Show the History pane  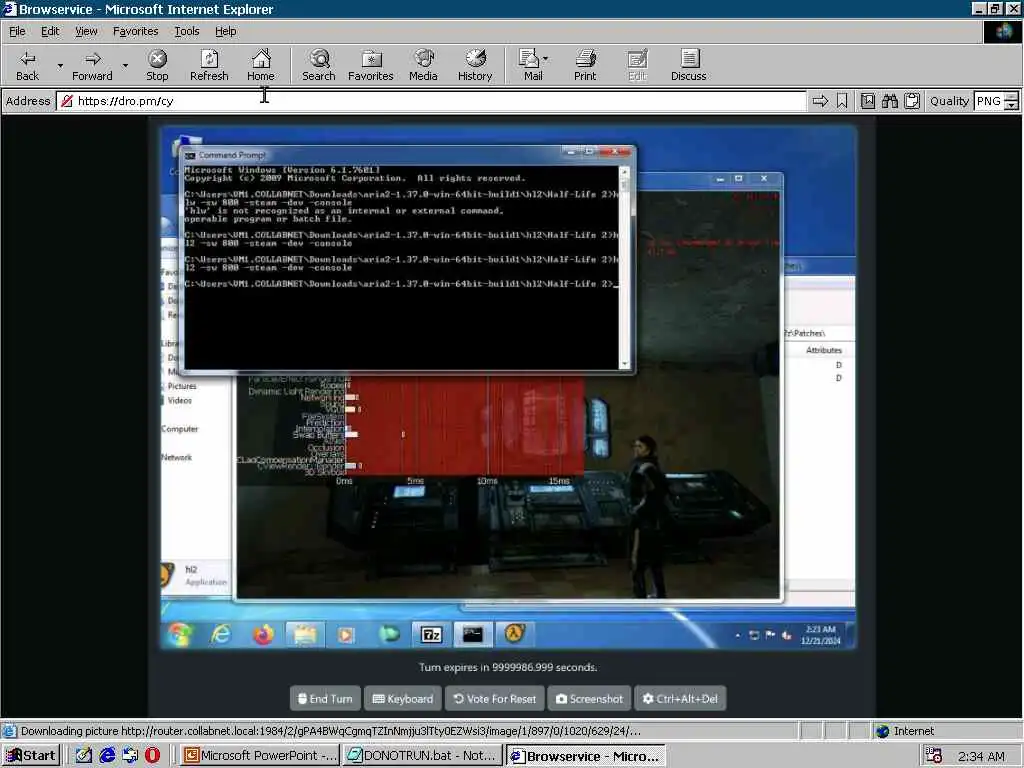[475, 65]
